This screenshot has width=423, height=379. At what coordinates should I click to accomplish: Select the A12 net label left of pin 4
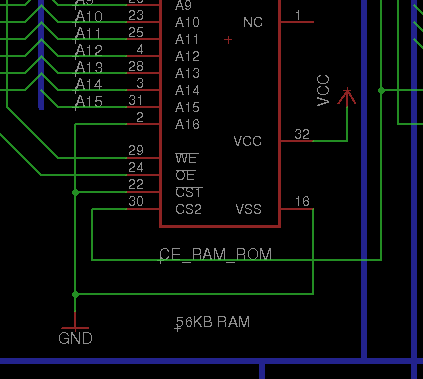click(x=89, y=50)
